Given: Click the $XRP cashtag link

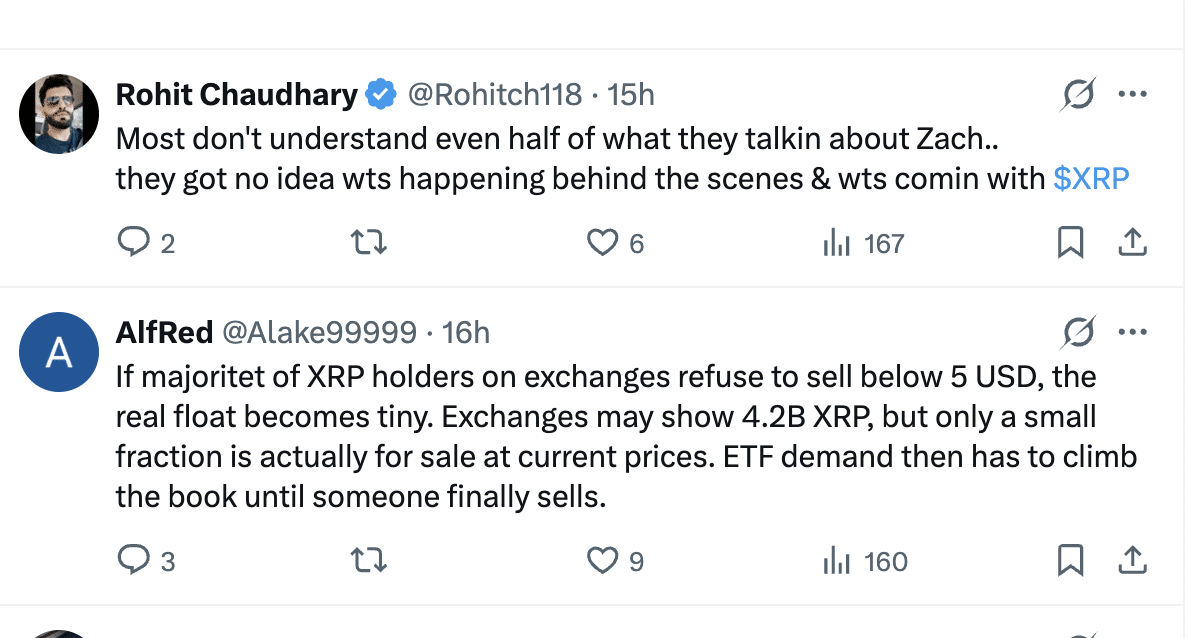Looking at the screenshot, I should coord(1091,179).
